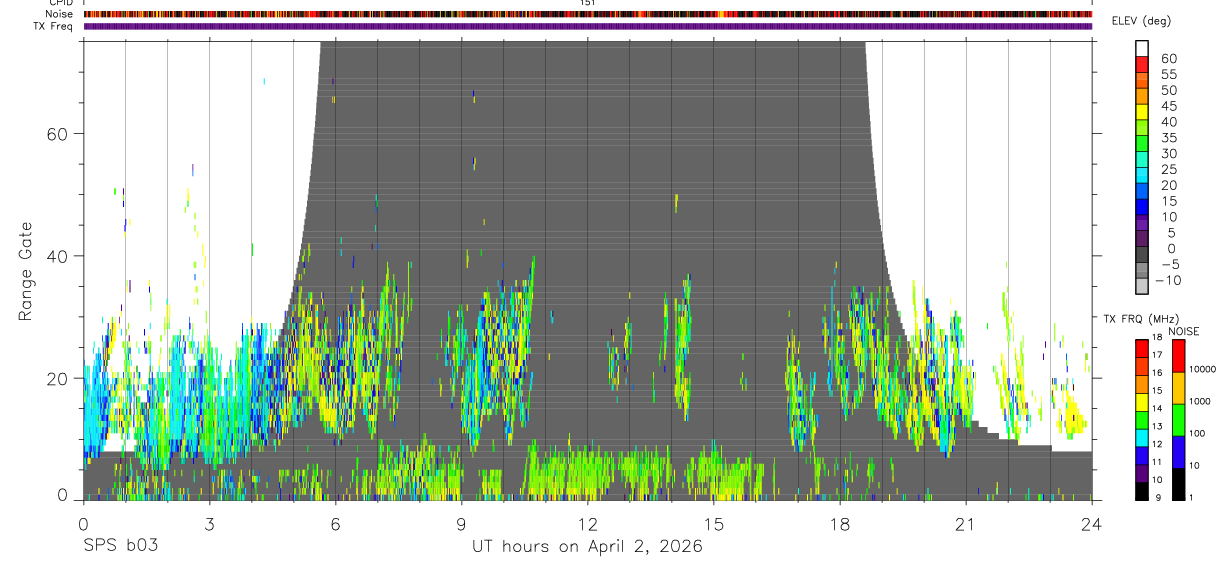Select the orange NOISE color bar segment
The width and height of the screenshot is (1228, 567).
(x=1178, y=388)
